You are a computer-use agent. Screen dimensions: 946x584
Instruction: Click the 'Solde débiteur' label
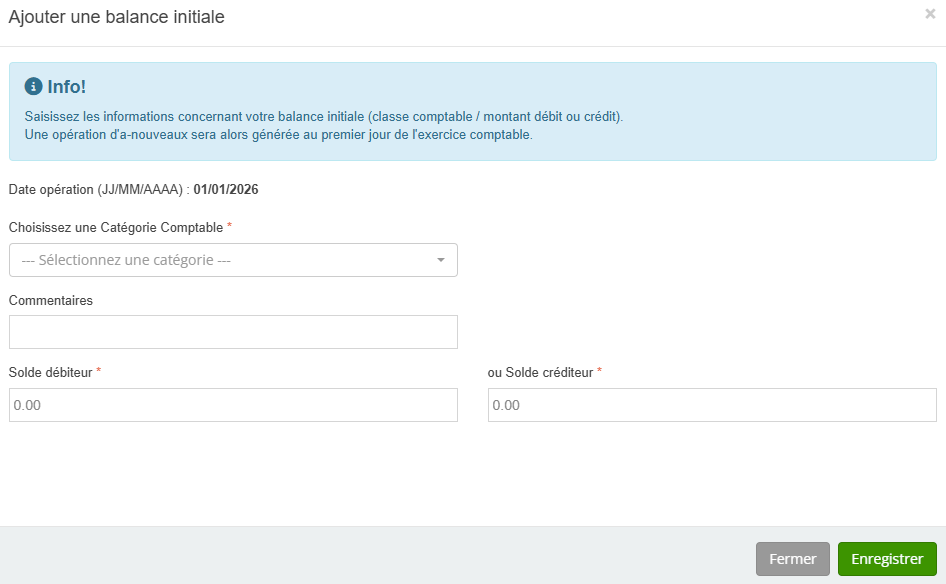coord(50,372)
